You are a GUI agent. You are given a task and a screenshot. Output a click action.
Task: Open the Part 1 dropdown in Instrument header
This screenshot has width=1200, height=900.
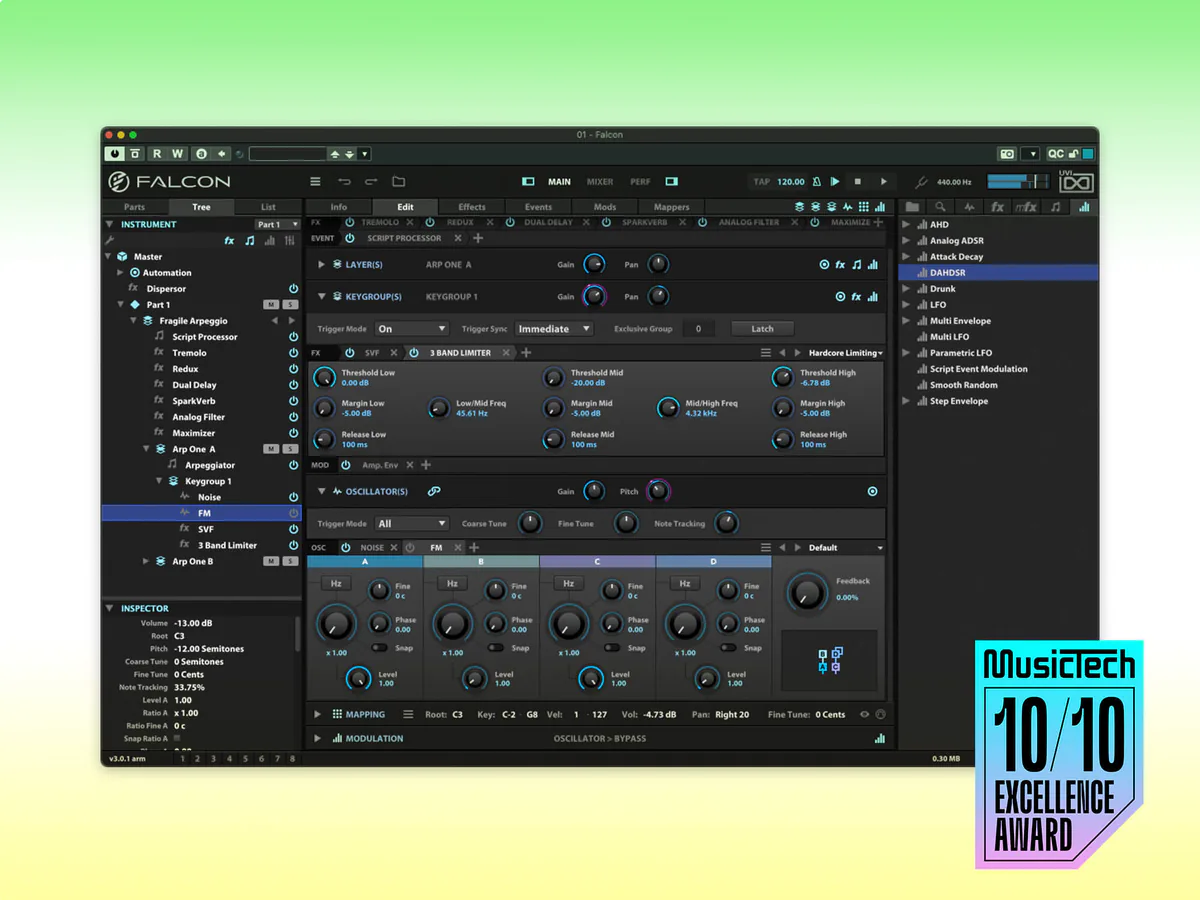pos(277,224)
